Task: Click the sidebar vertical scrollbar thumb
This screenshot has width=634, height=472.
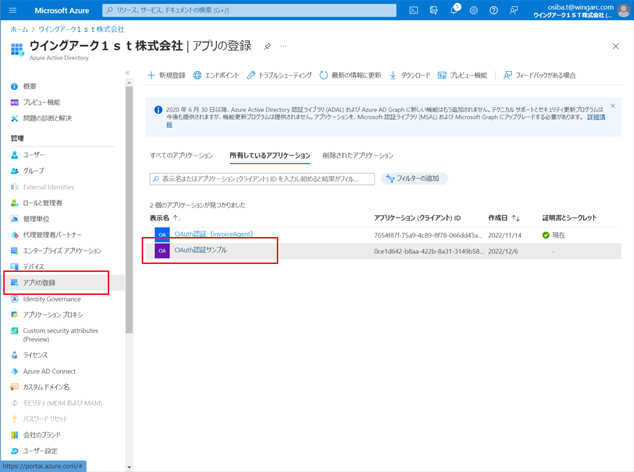Action: [129, 210]
